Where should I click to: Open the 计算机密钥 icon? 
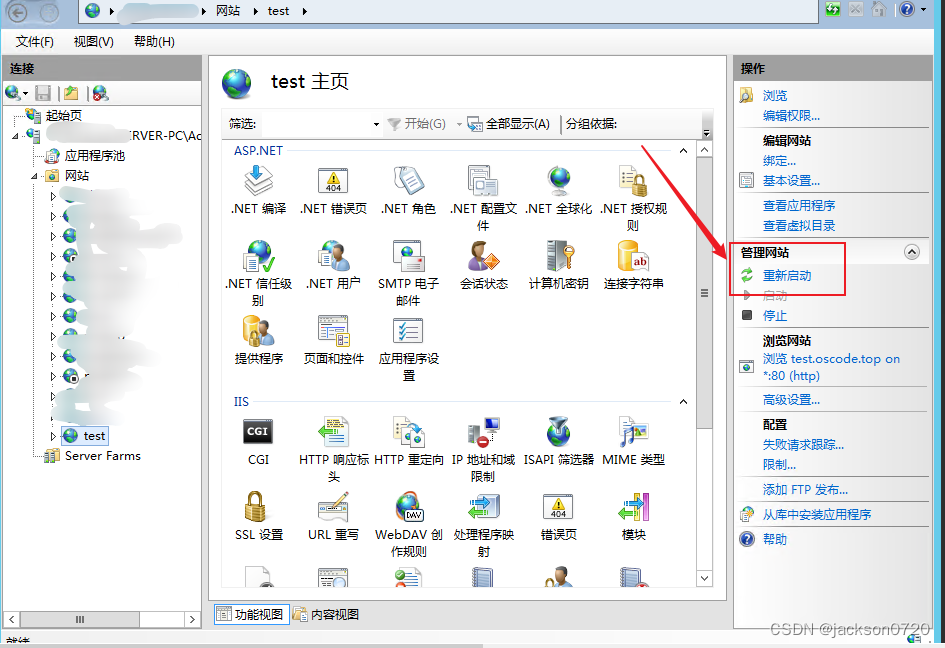[558, 258]
